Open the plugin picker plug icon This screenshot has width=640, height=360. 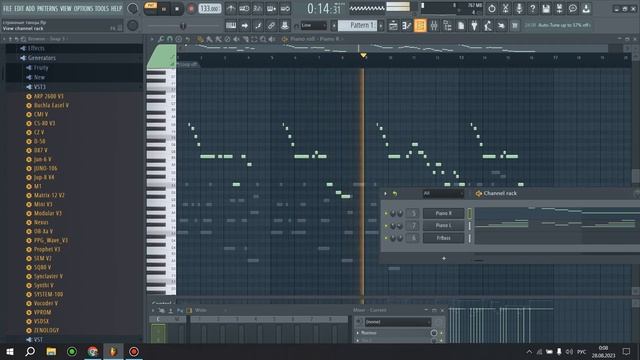click(474, 26)
